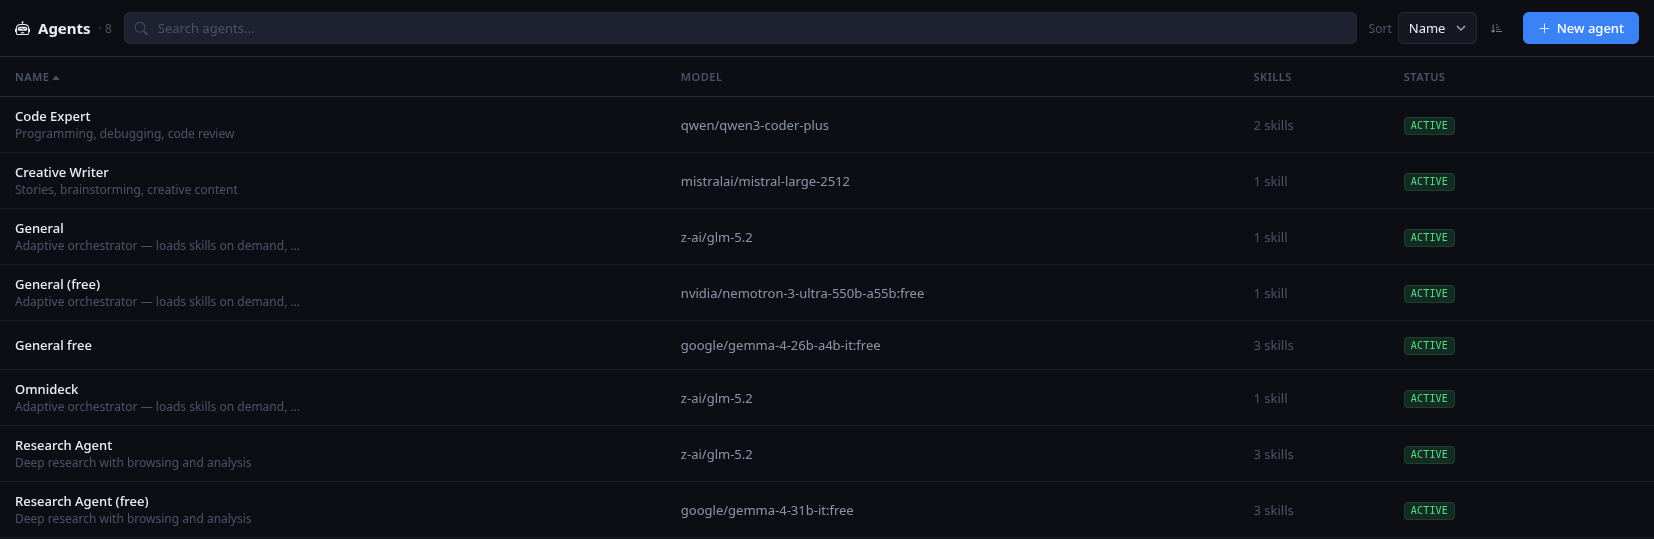Image resolution: width=1654 pixels, height=539 pixels.
Task: Sort by the MODEL column header
Action: [701, 77]
